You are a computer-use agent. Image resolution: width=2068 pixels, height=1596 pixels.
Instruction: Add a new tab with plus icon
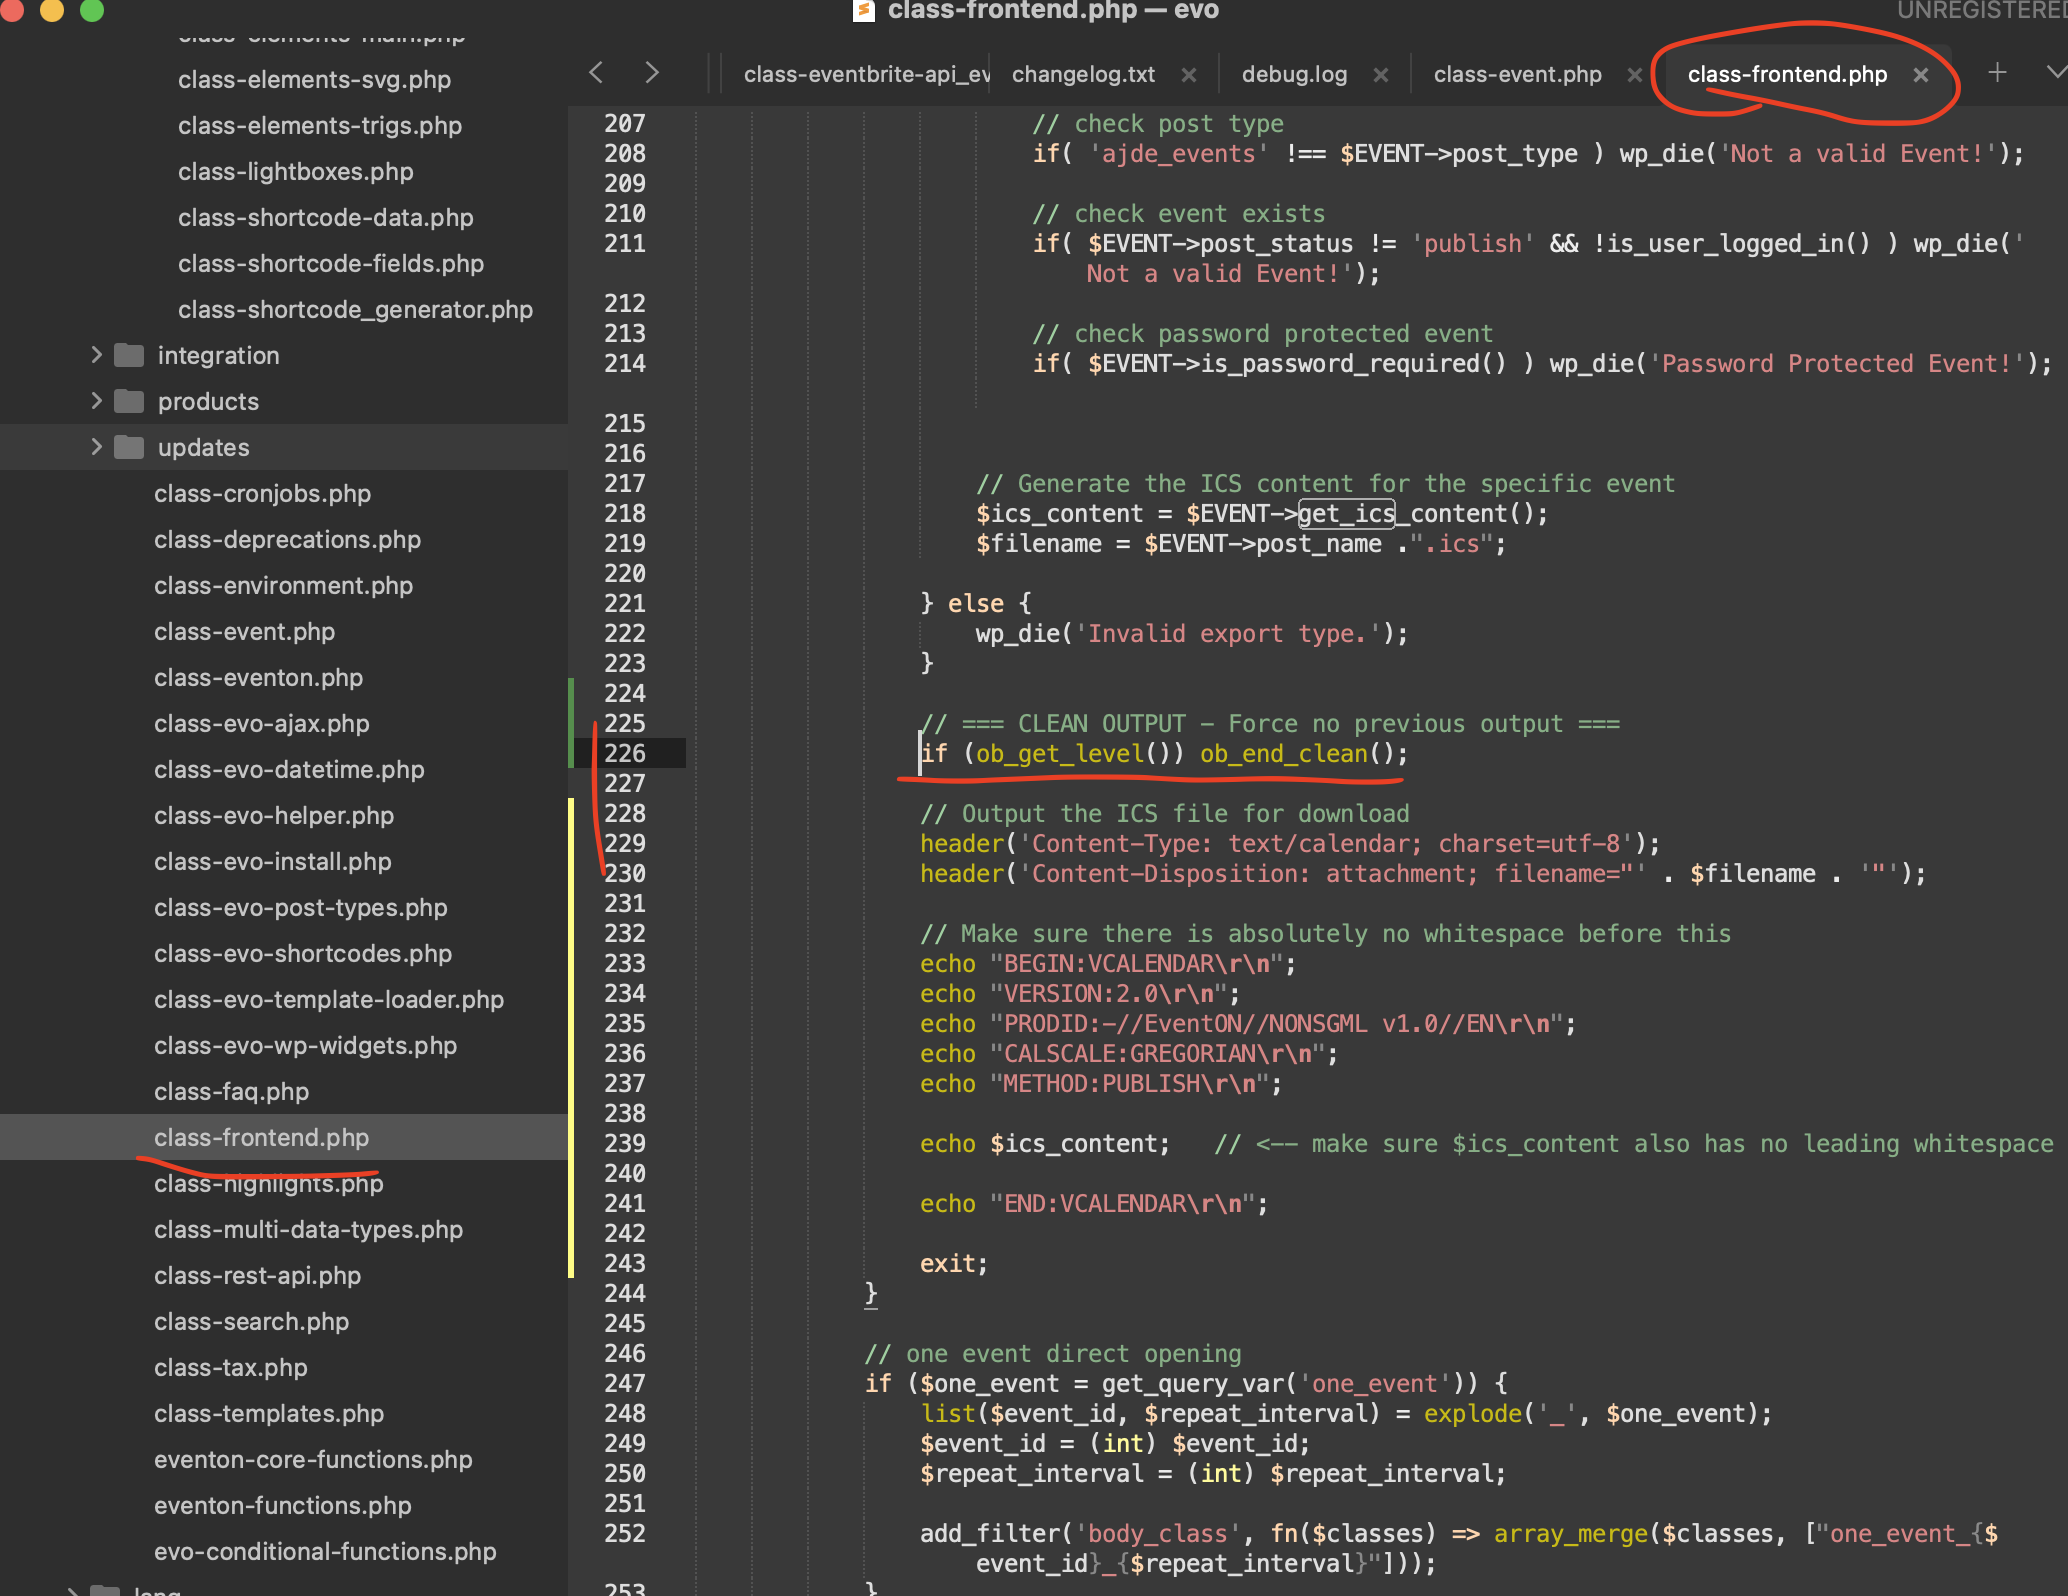[1997, 73]
